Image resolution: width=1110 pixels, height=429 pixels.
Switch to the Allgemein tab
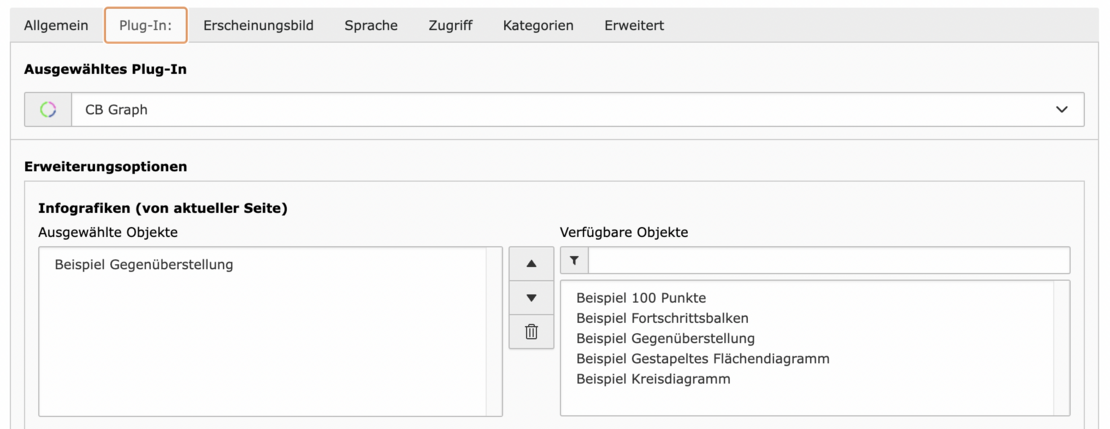point(54,25)
